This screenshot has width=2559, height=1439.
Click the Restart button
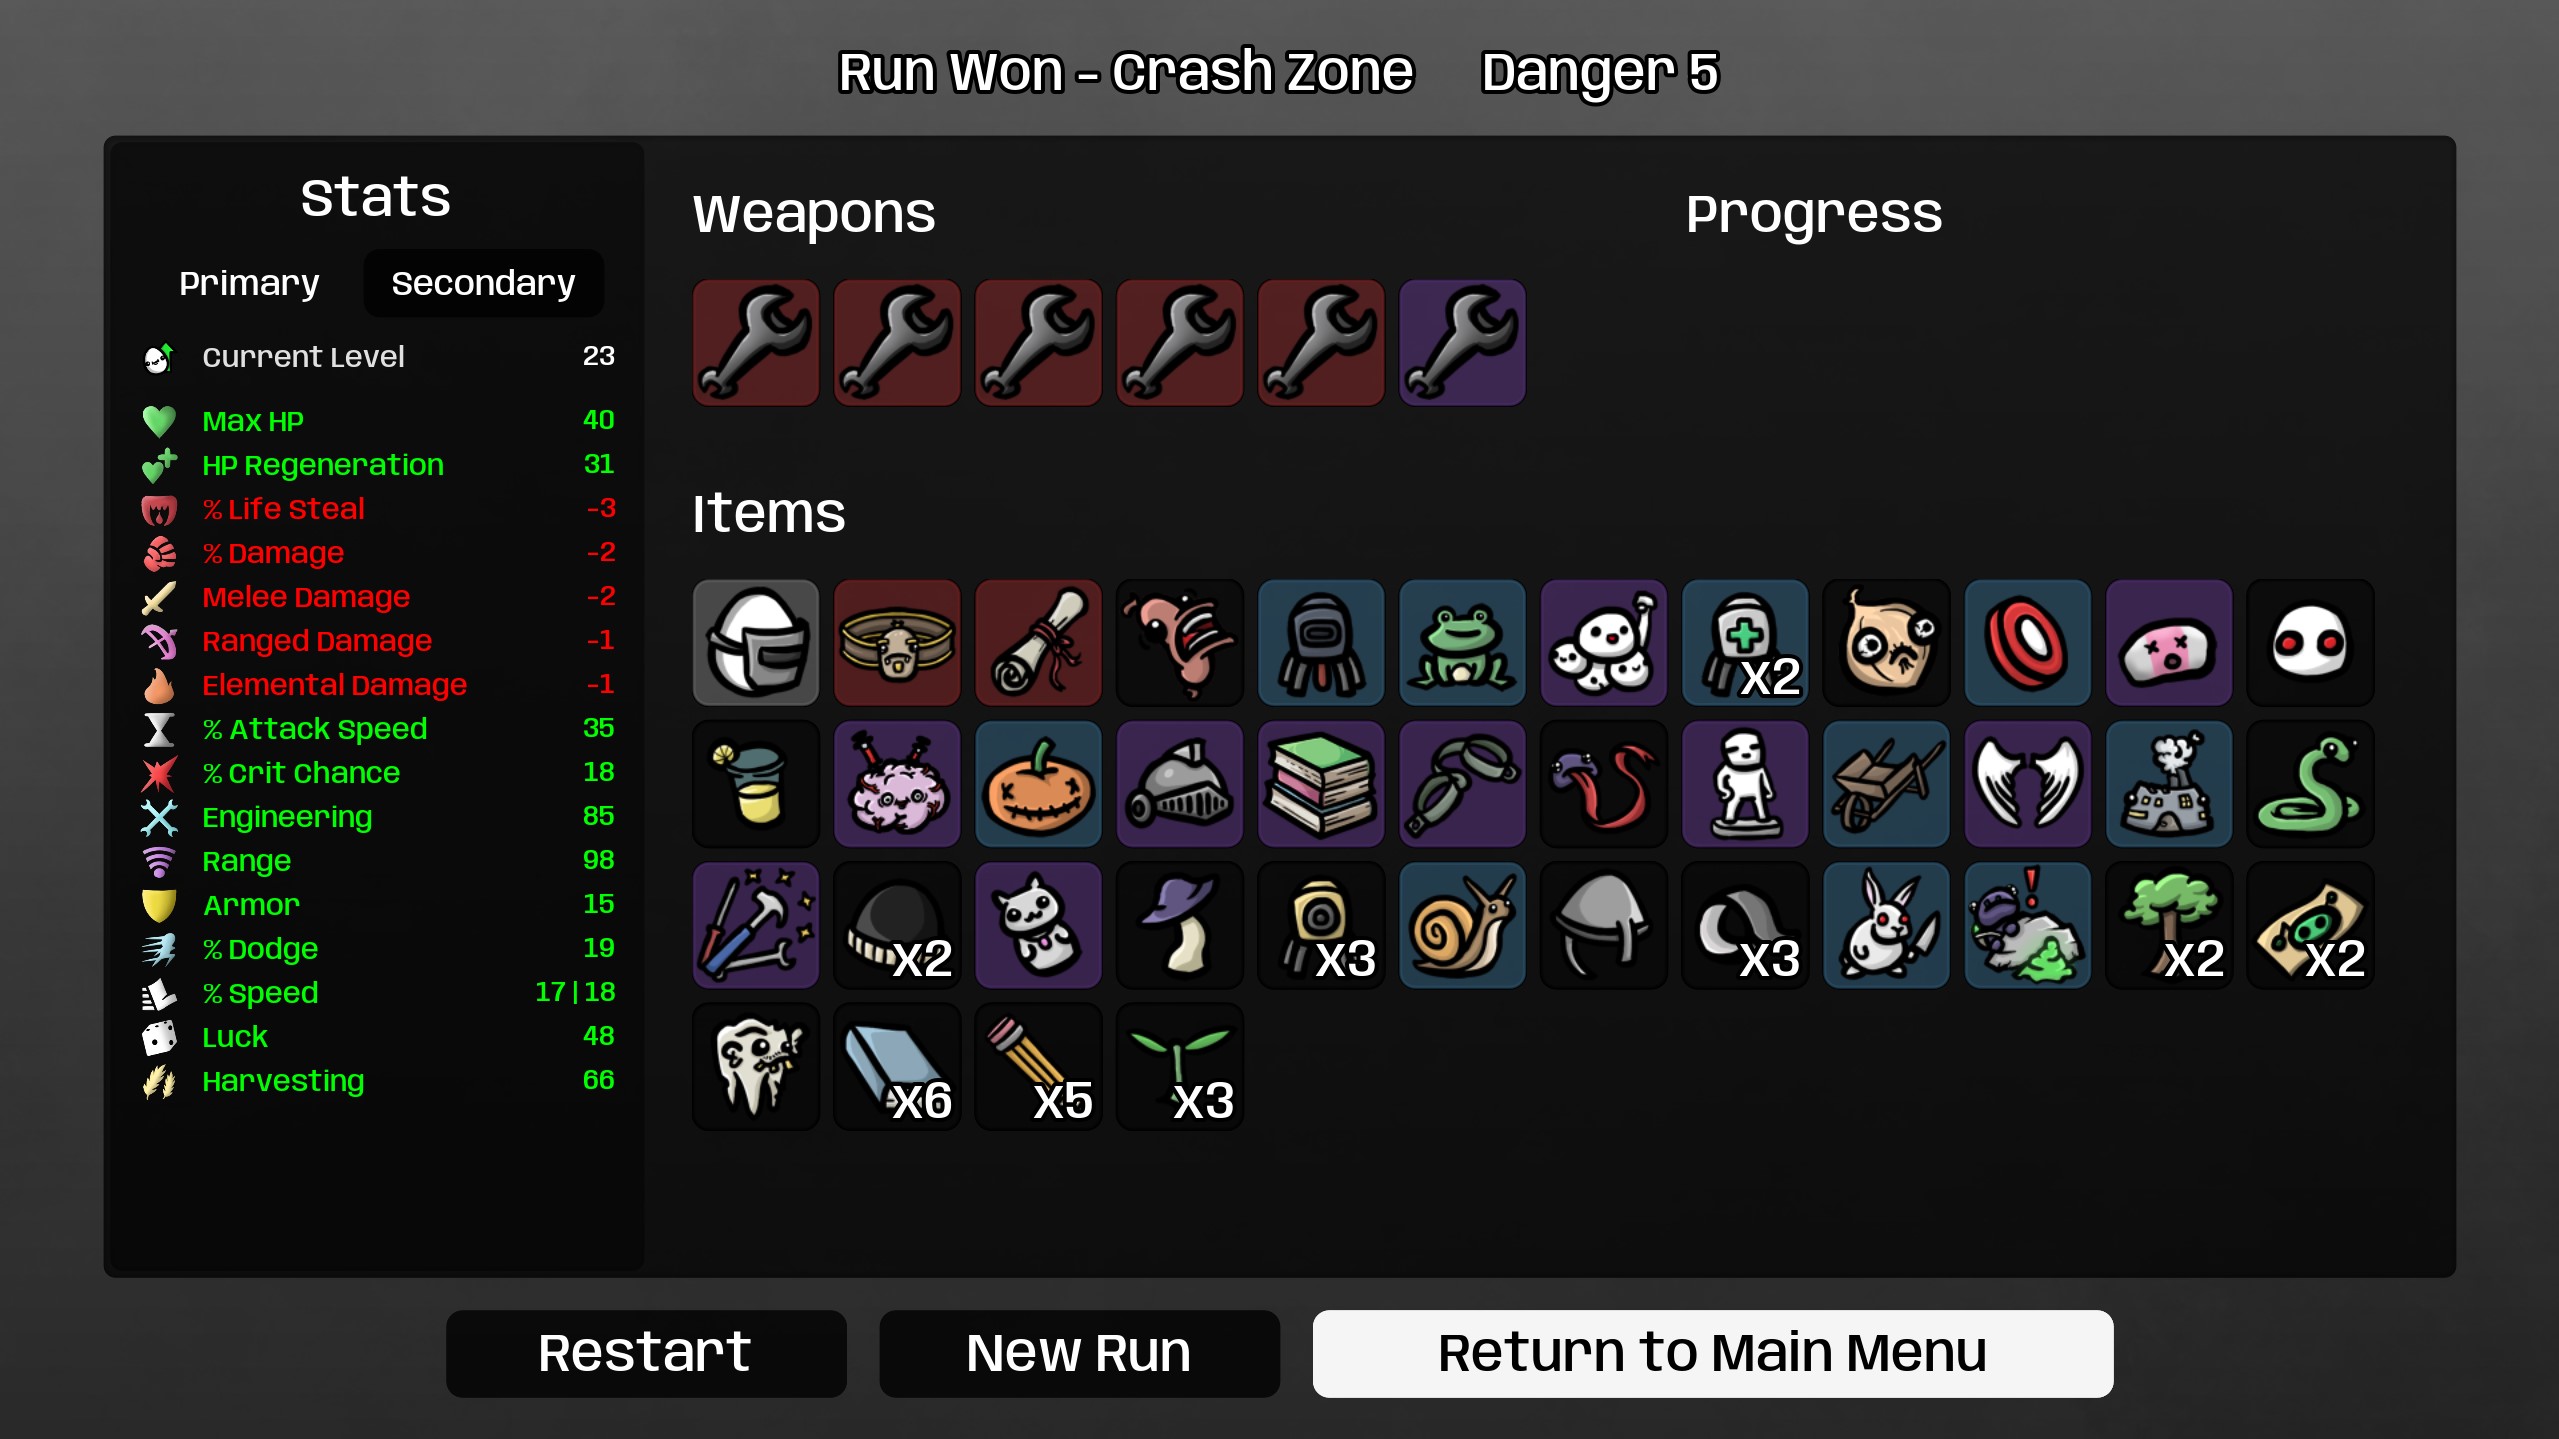[646, 1353]
